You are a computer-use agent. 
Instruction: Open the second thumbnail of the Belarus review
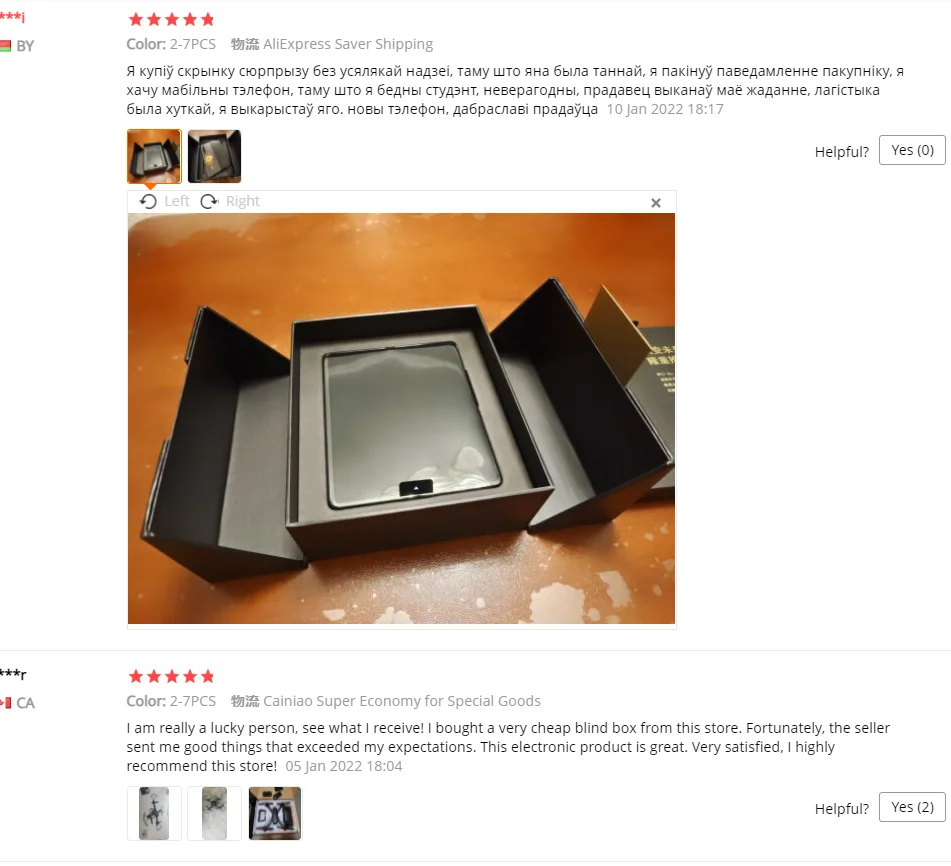point(214,156)
